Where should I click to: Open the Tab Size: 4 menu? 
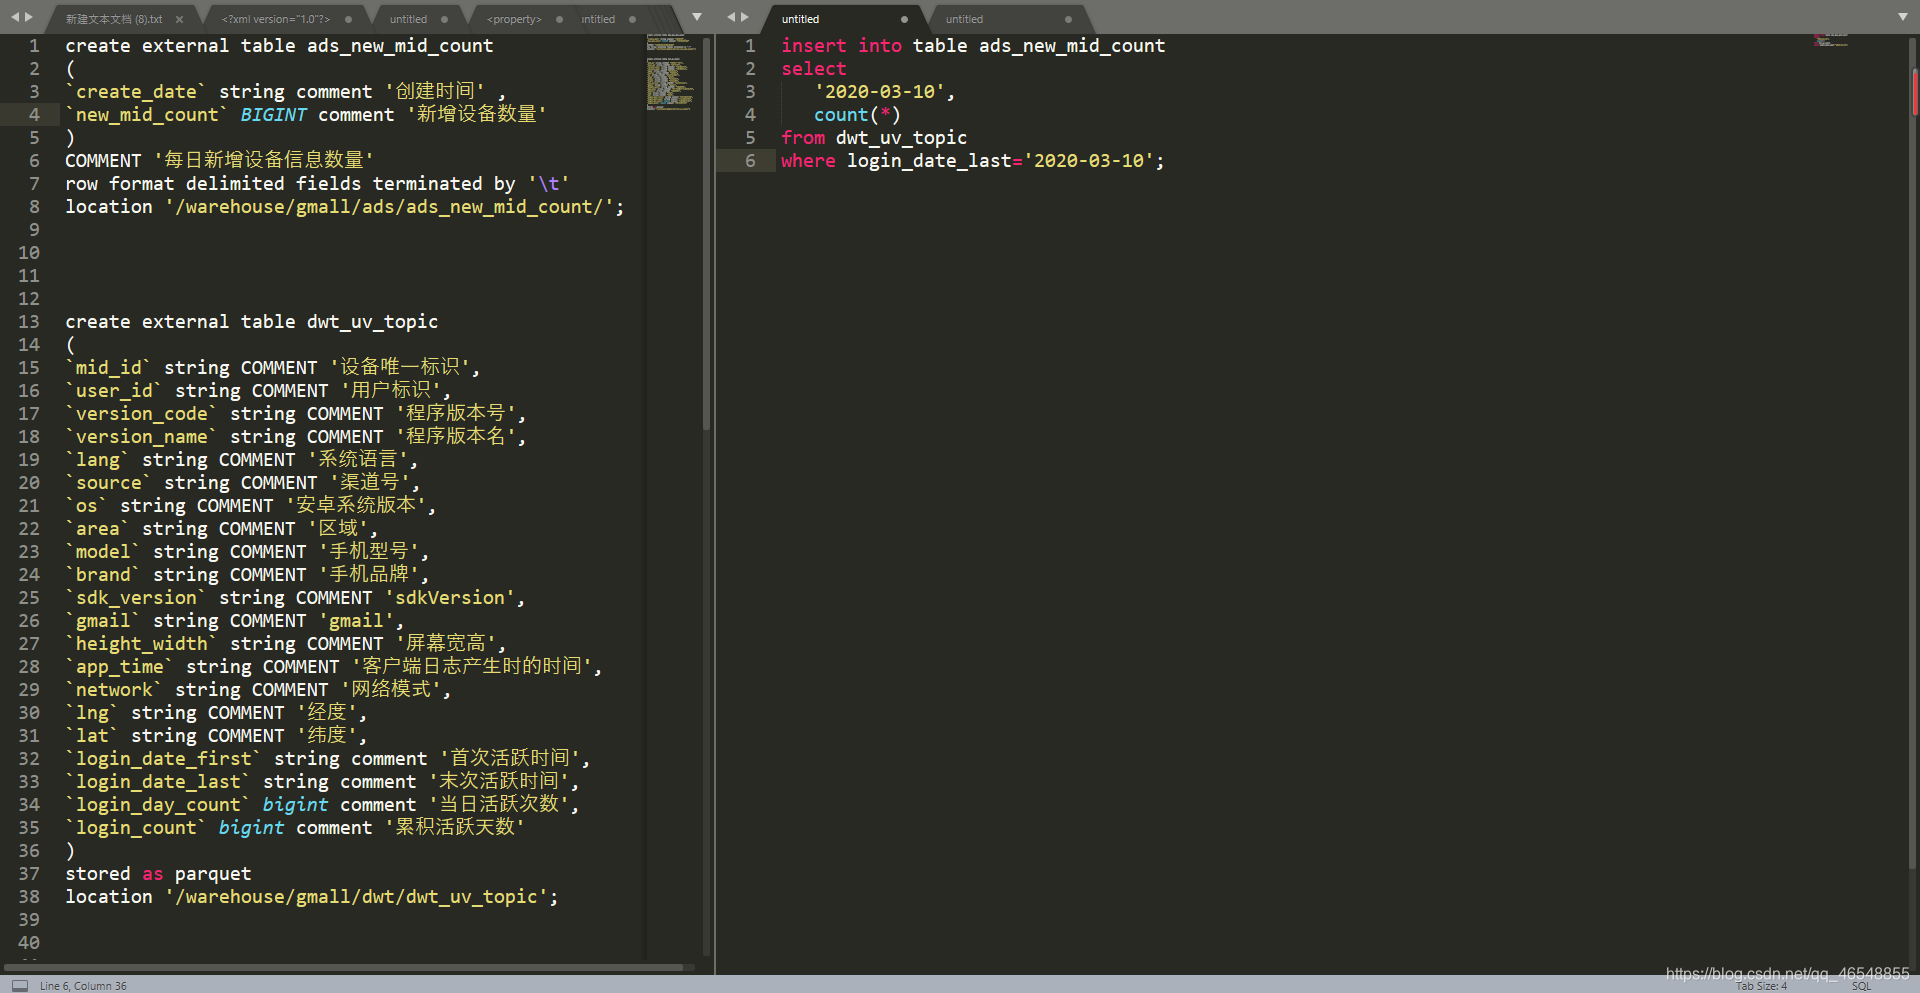[x=1761, y=986]
